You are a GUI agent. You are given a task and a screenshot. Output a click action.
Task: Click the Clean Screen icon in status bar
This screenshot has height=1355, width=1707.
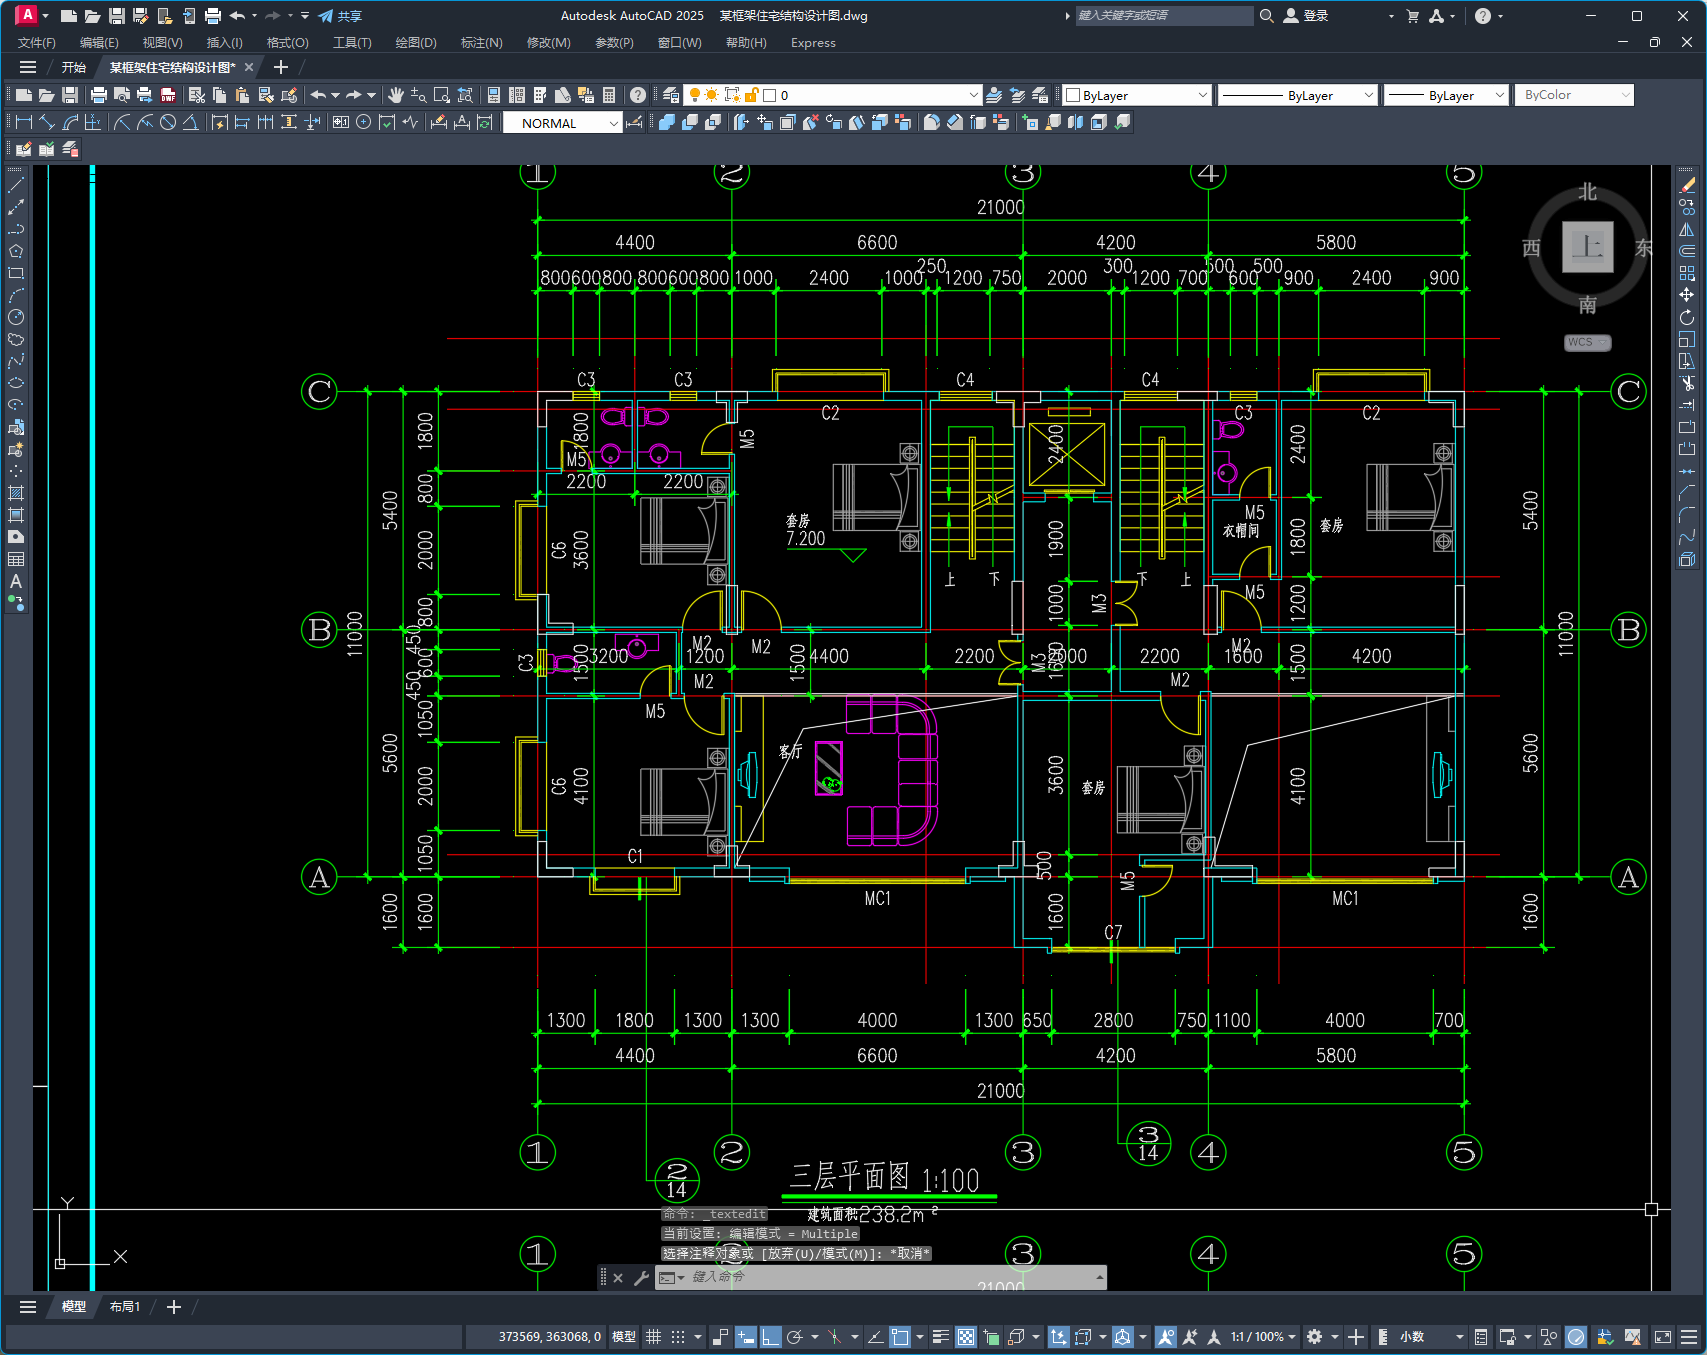click(x=1663, y=1337)
